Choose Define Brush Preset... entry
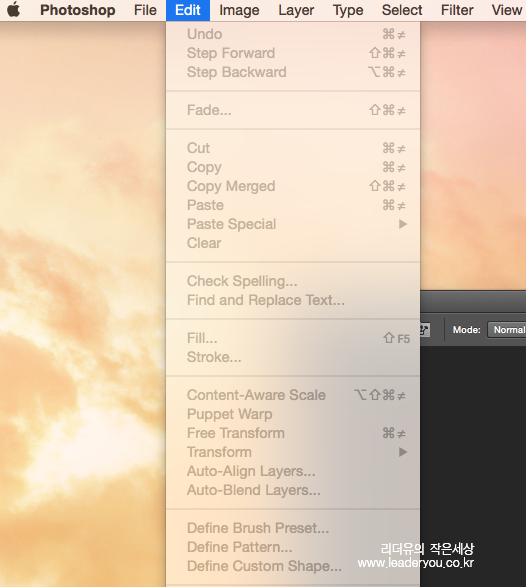The image size is (526, 587). [x=293, y=528]
